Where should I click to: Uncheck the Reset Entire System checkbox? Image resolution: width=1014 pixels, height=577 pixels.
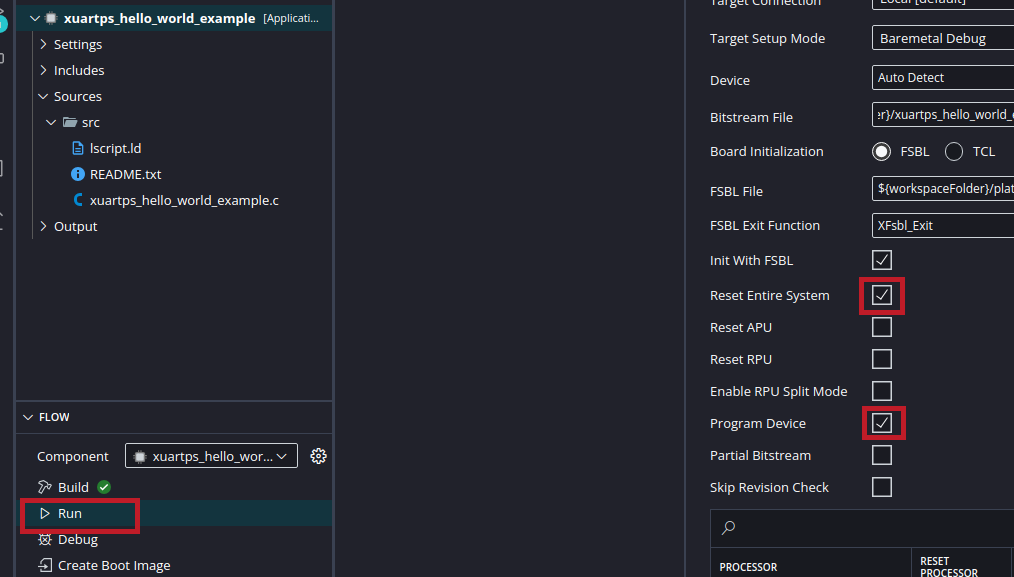[x=882, y=295]
